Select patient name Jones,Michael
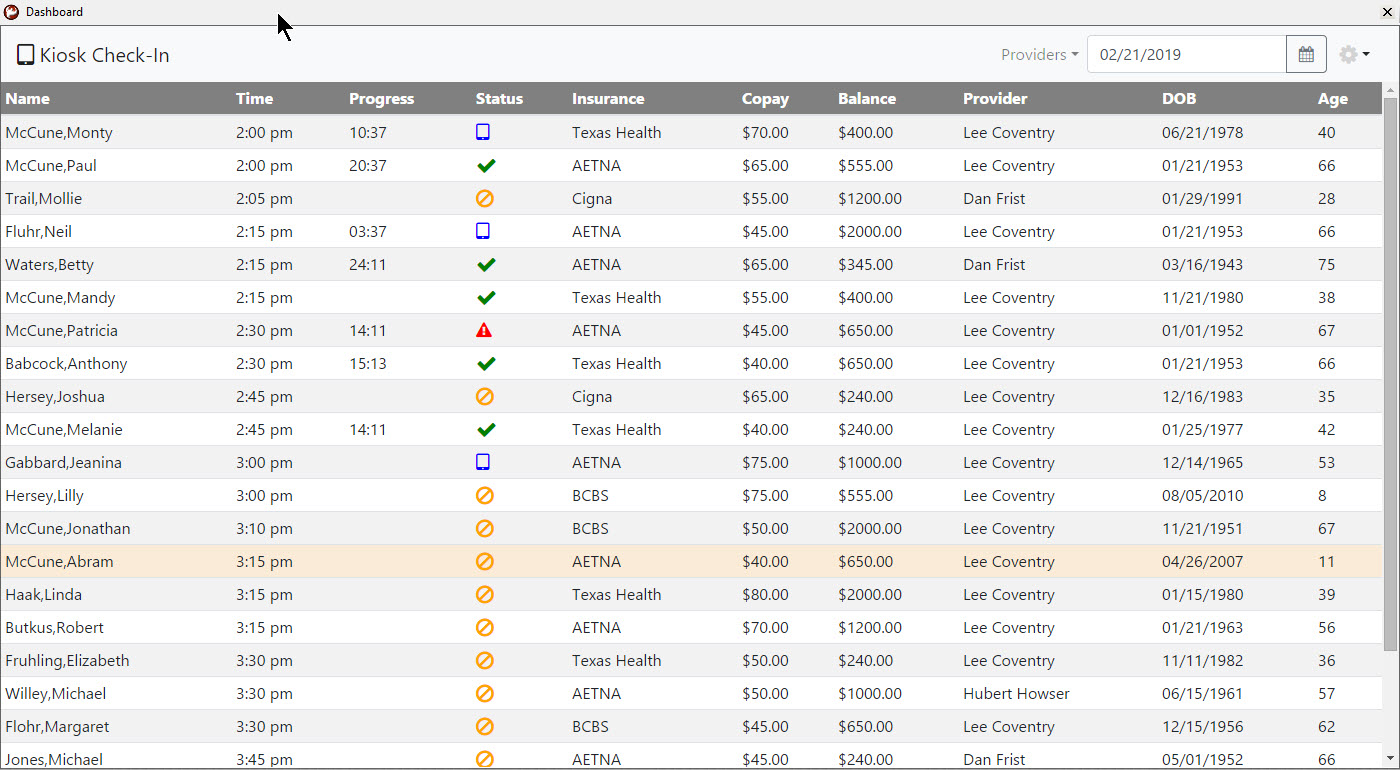The width and height of the screenshot is (1400, 770). [x=54, y=759]
